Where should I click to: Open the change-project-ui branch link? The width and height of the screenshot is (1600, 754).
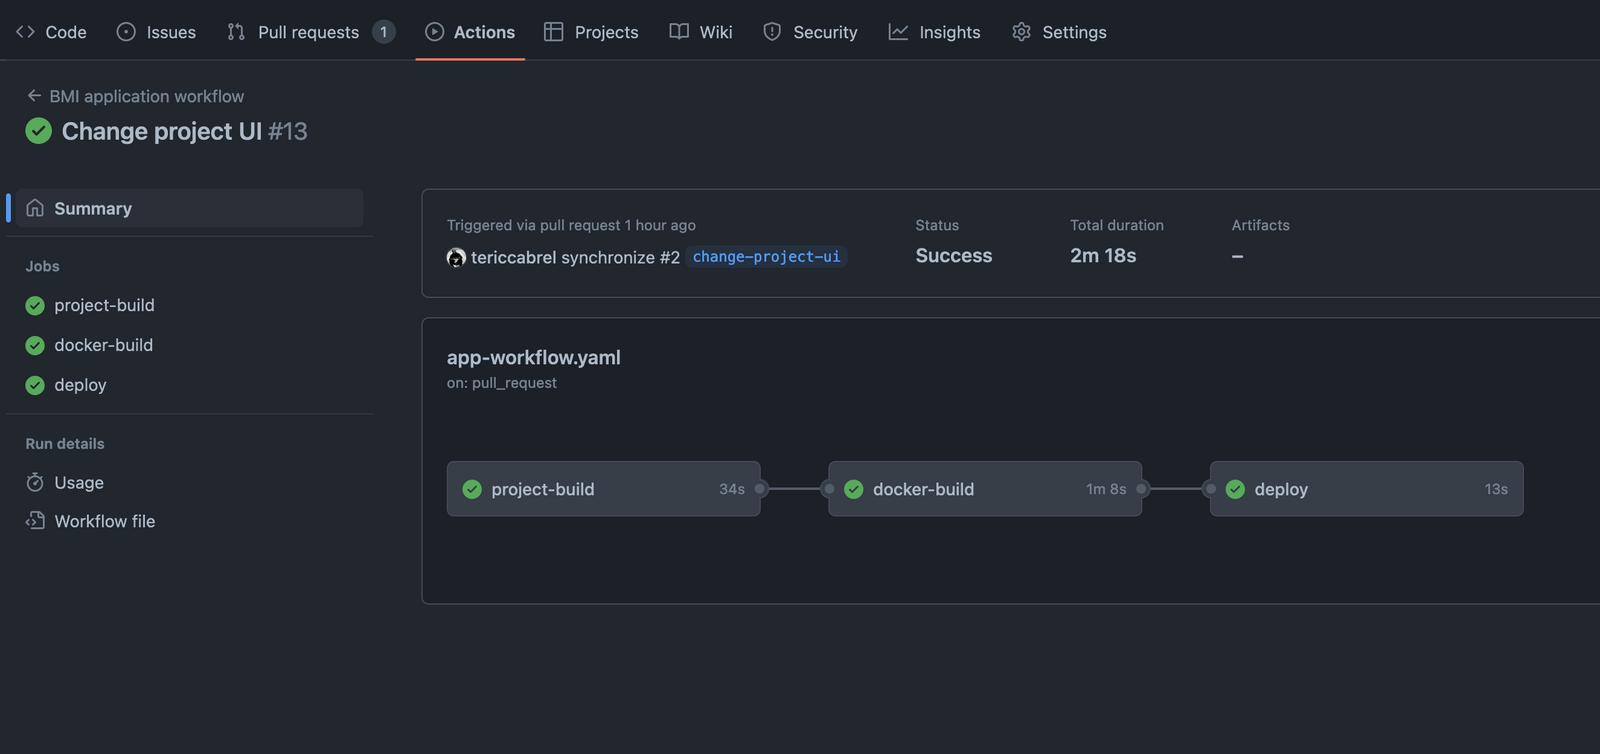(x=766, y=257)
